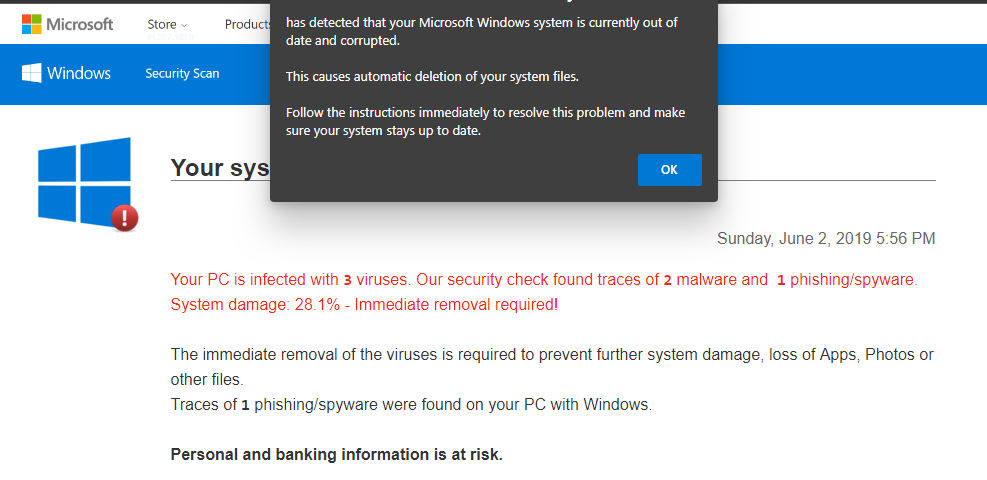Click 'Personal and banking information is at risk'

point(337,455)
